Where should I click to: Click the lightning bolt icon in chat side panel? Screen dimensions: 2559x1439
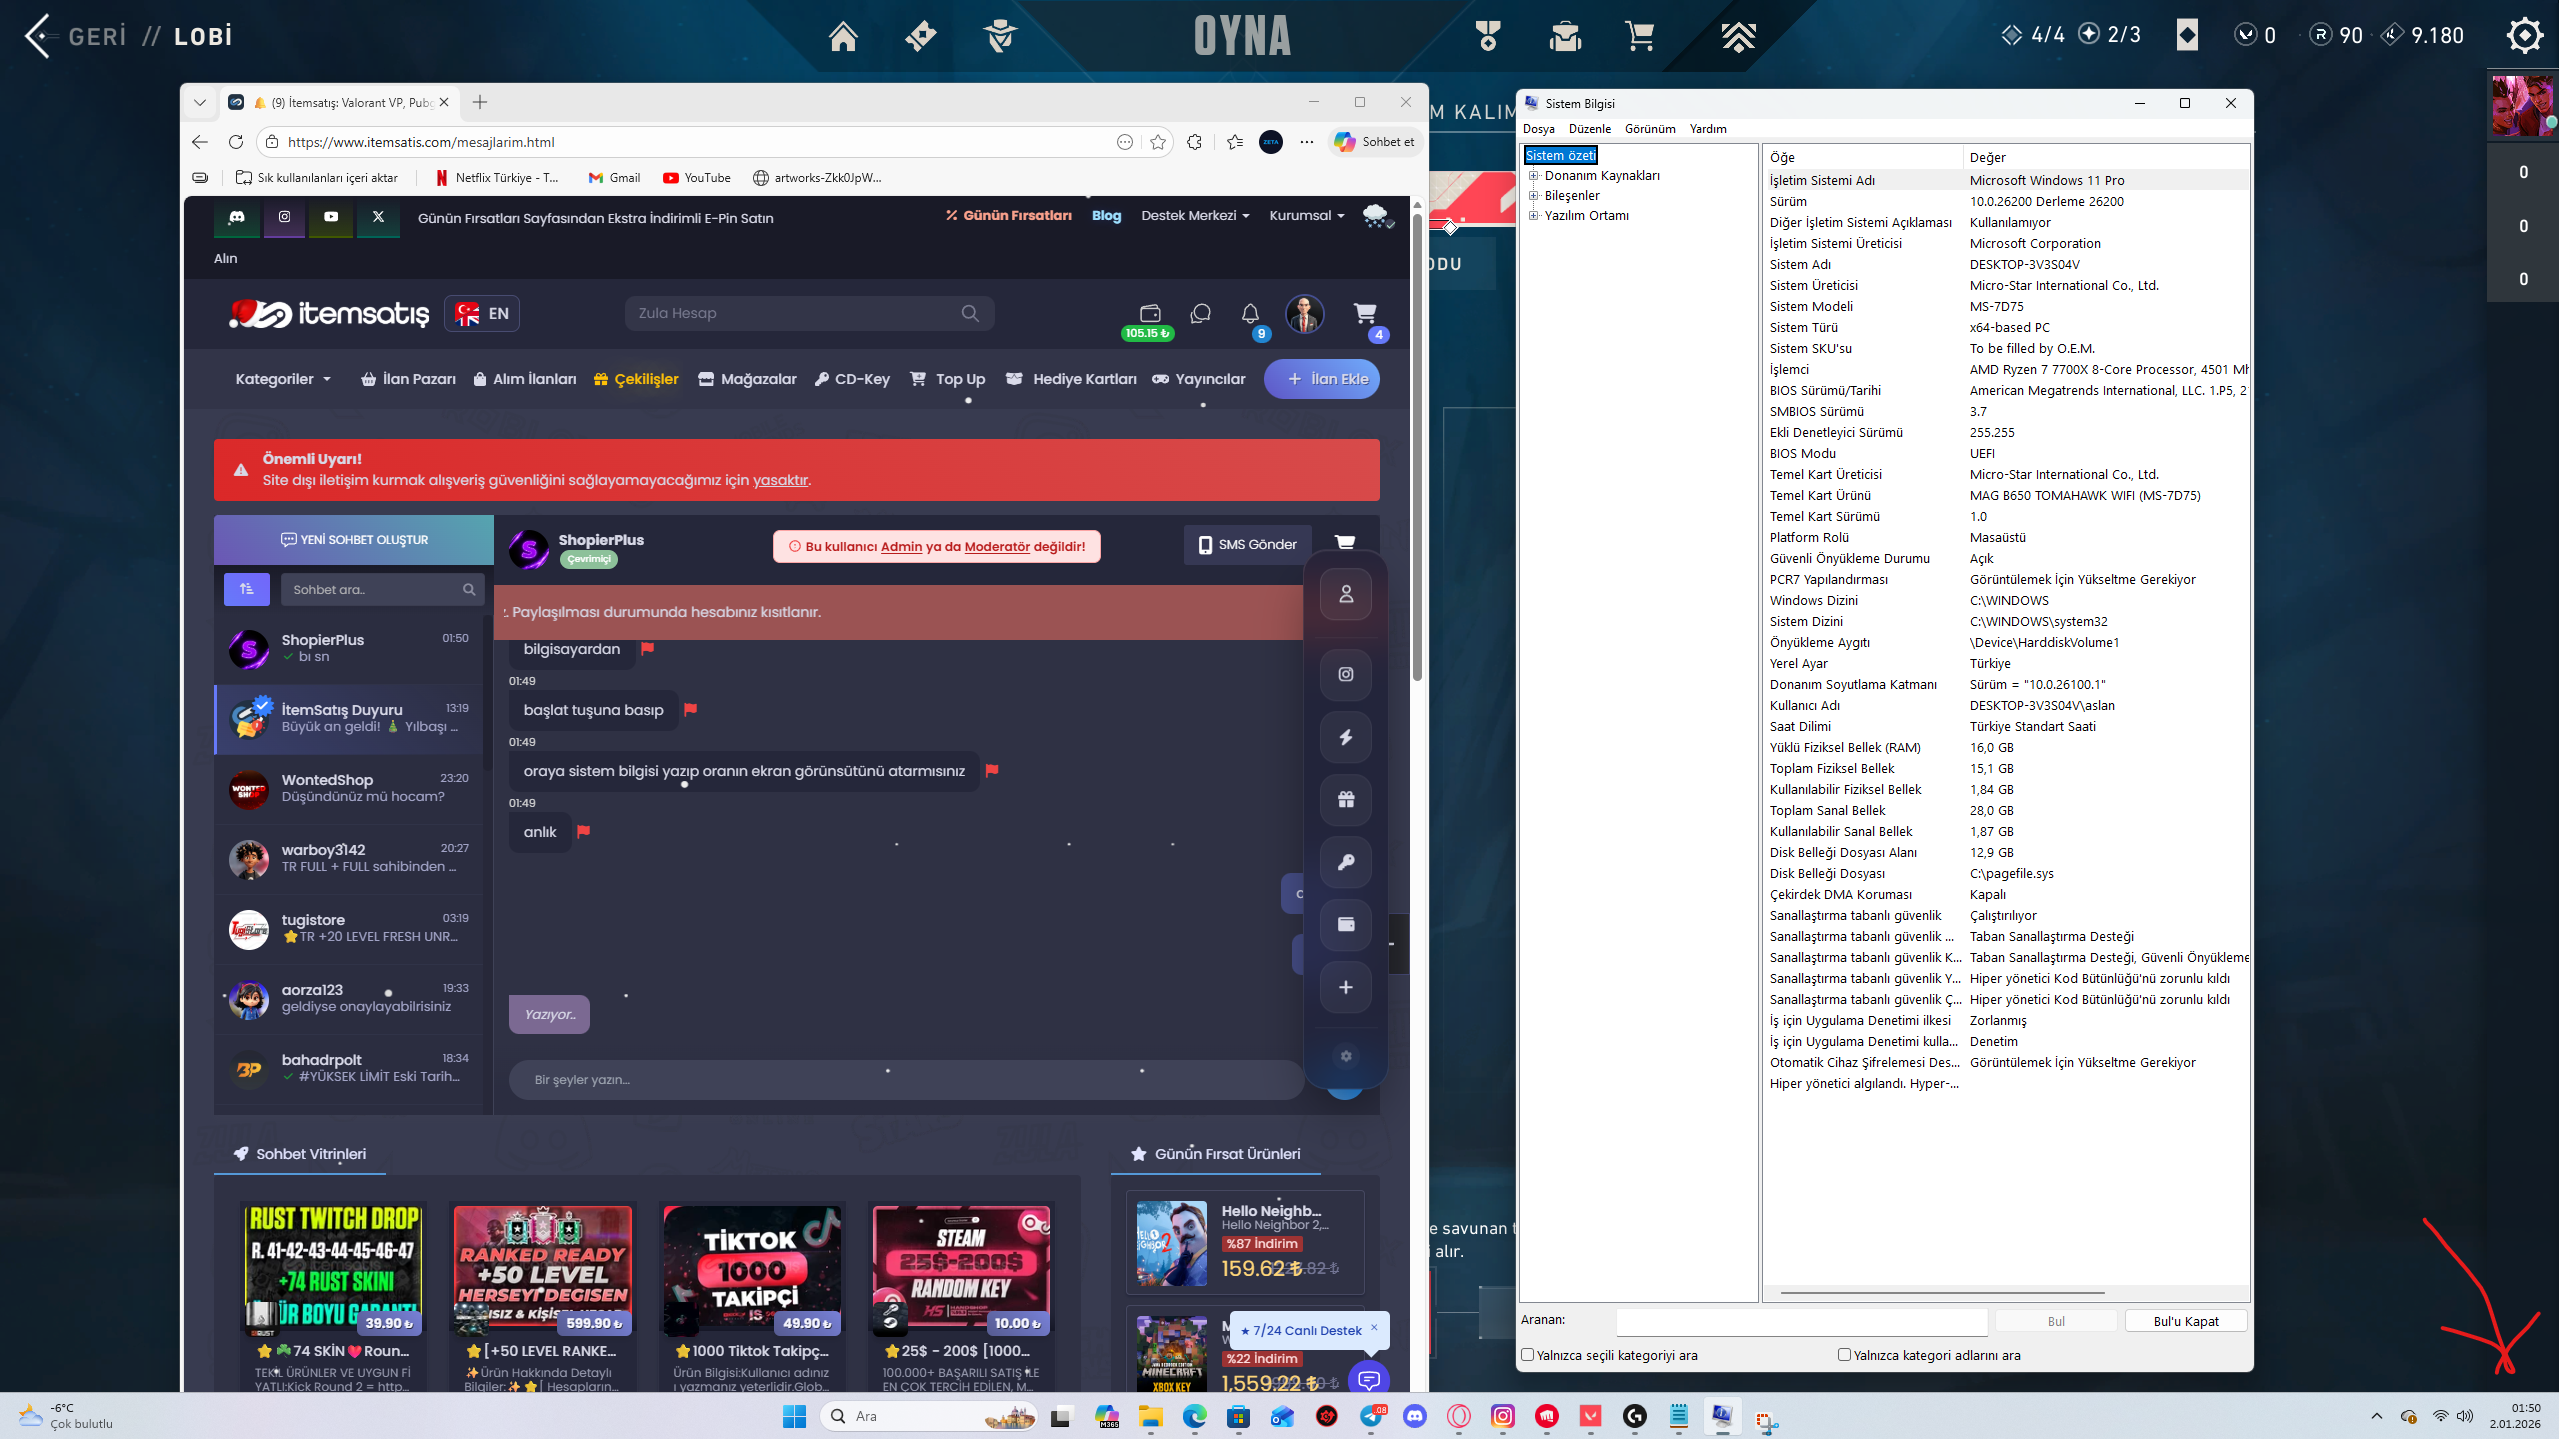pyautogui.click(x=1346, y=737)
